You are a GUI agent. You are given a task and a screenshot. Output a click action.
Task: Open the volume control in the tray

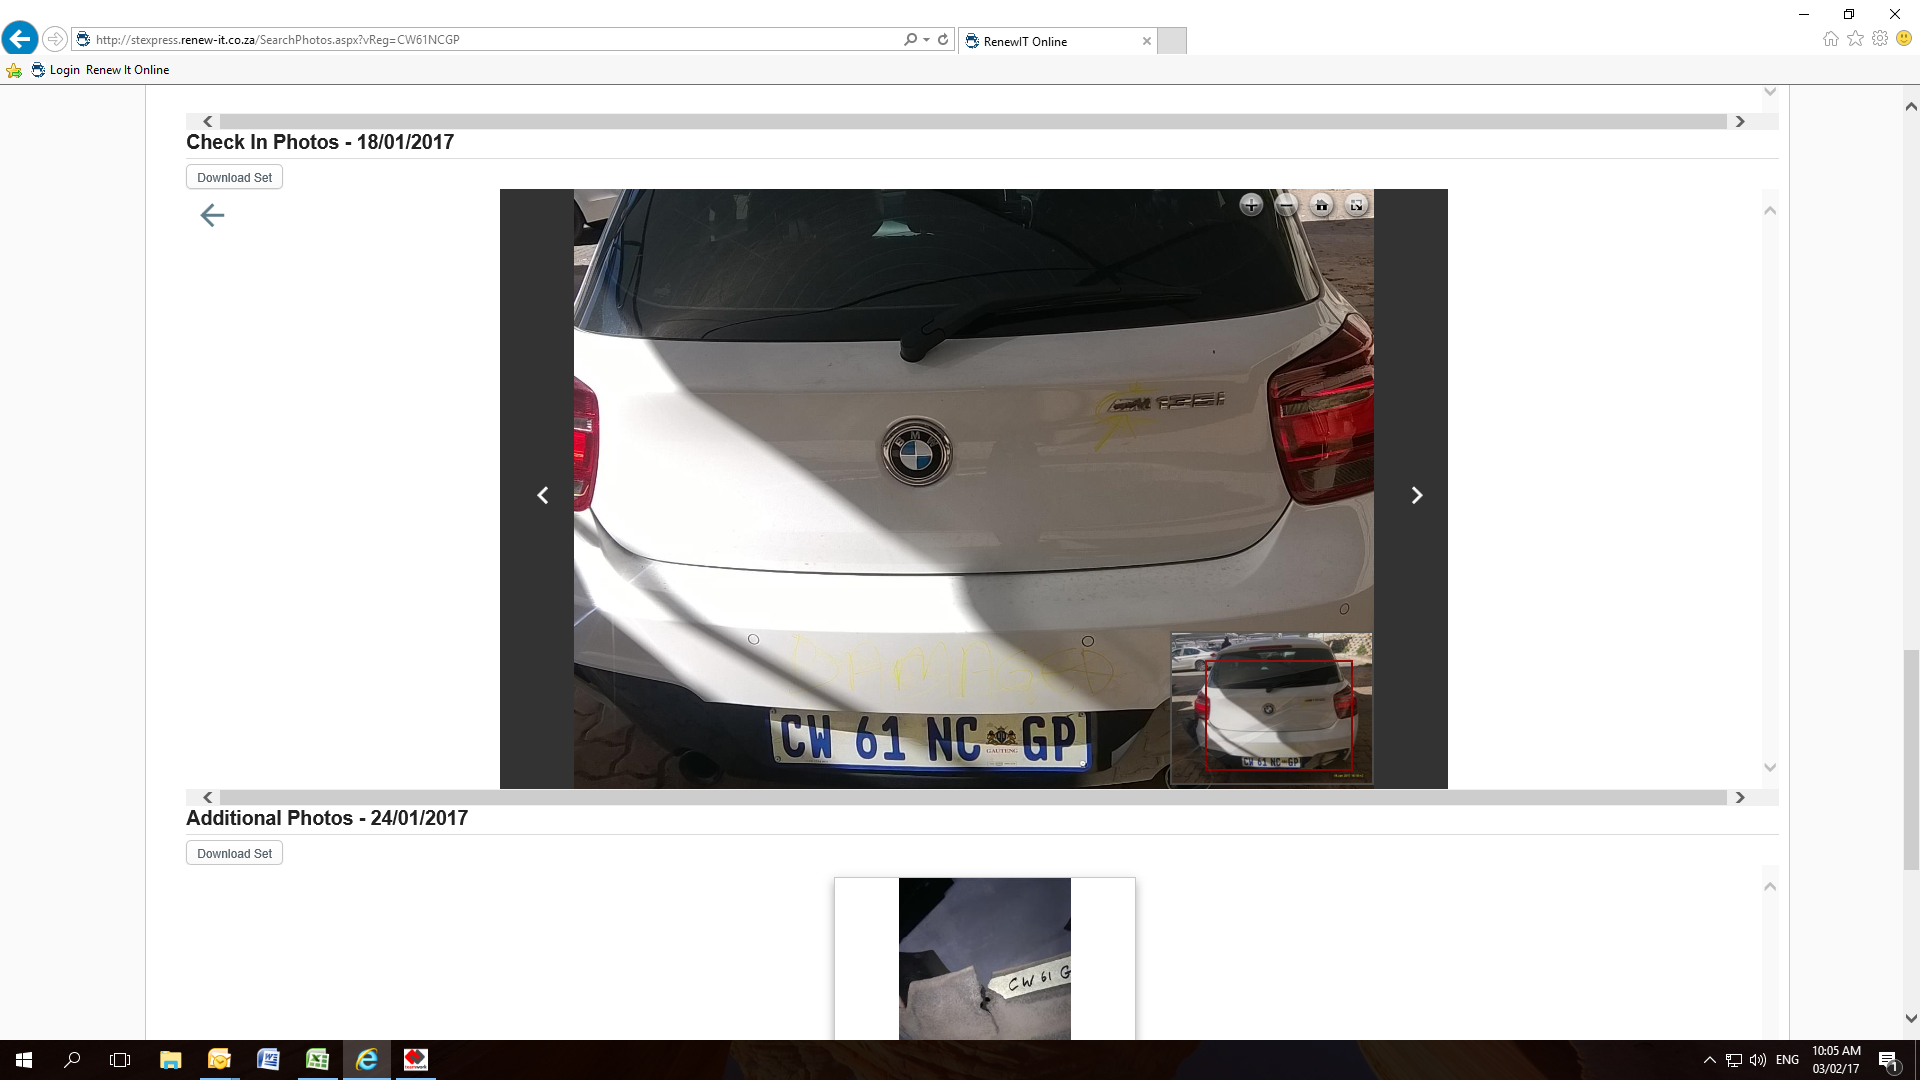1758,1060
